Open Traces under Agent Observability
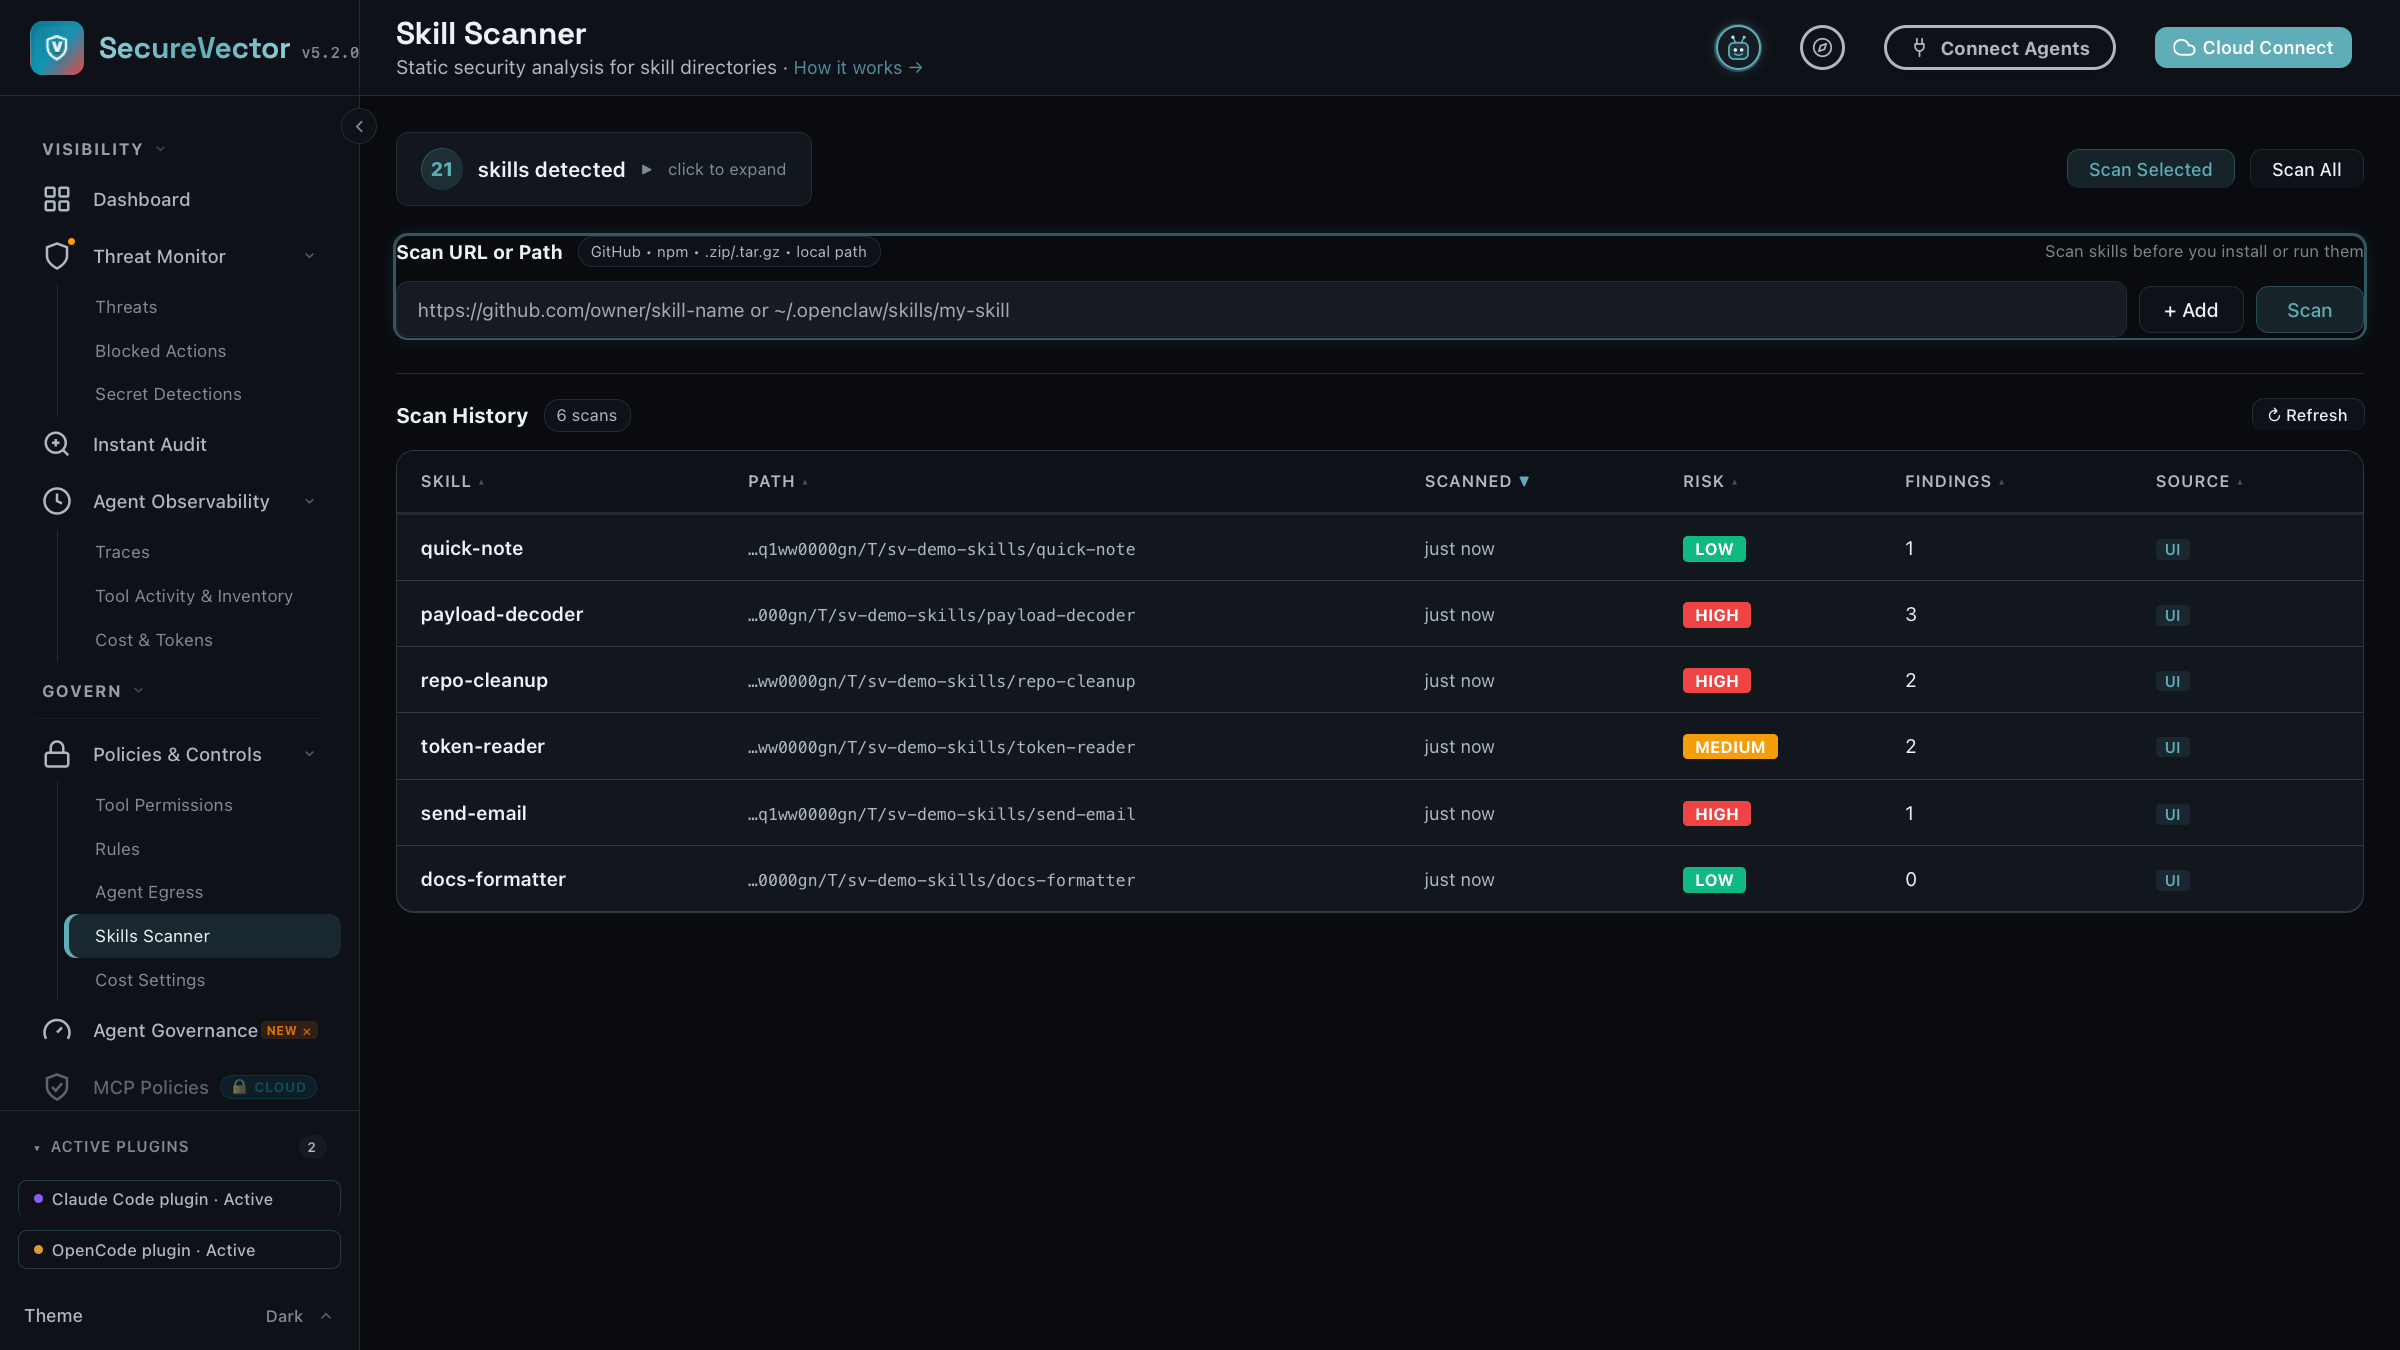 point(122,552)
